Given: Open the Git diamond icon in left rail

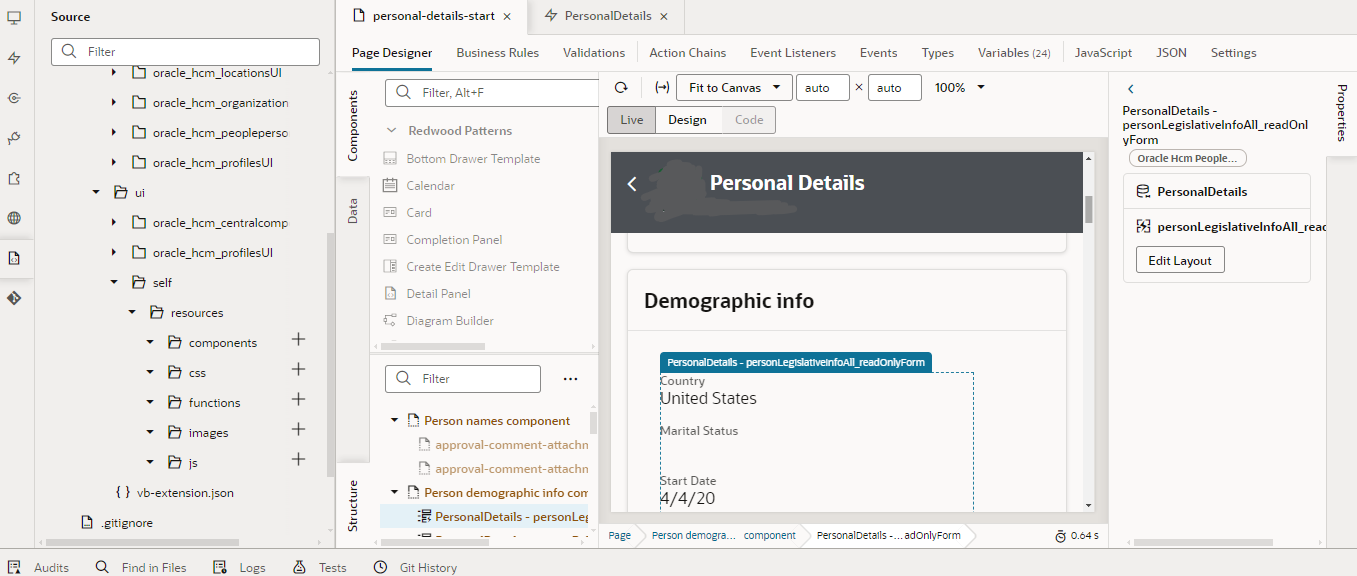Looking at the screenshot, I should tap(14, 298).
